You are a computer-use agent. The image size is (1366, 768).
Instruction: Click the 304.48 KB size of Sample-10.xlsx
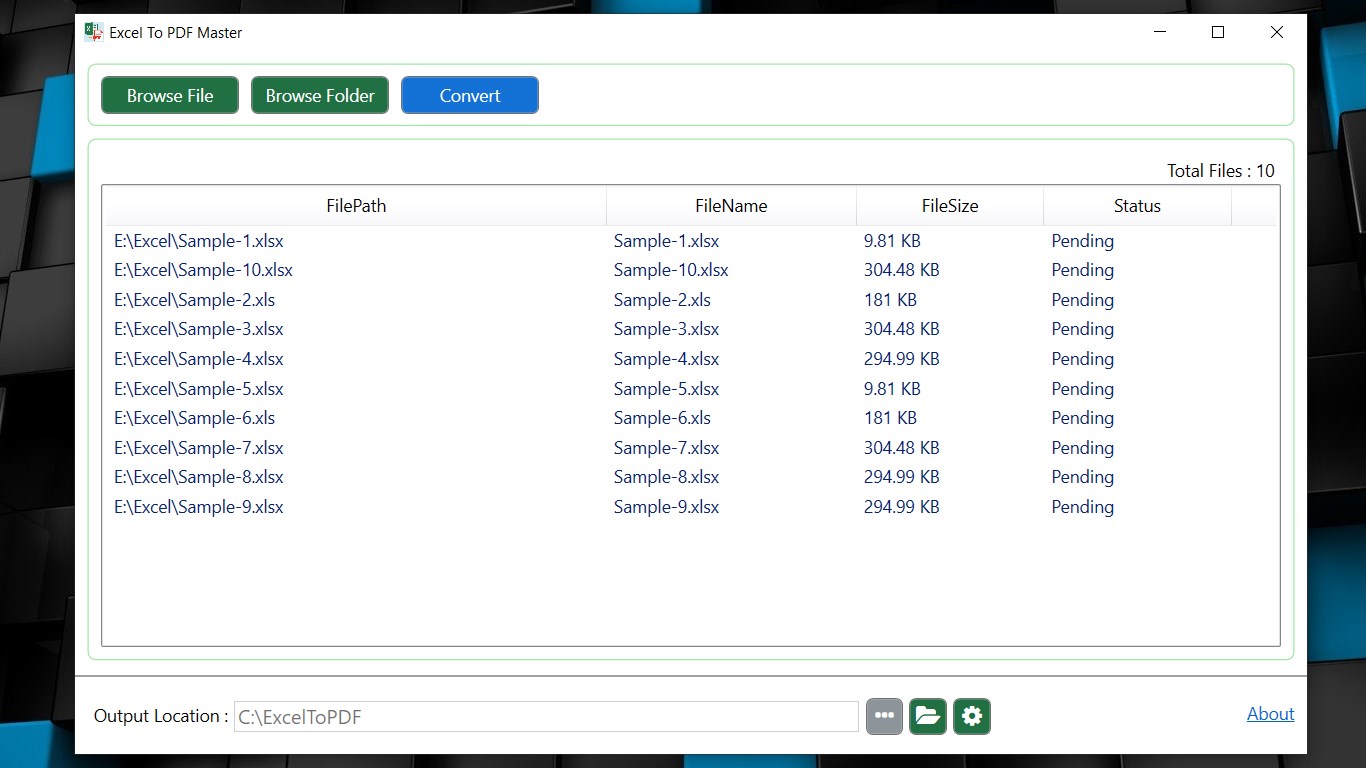(902, 270)
